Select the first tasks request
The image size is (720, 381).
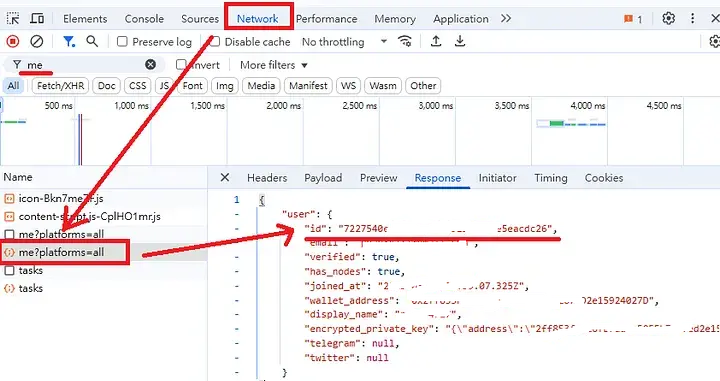coord(104,270)
